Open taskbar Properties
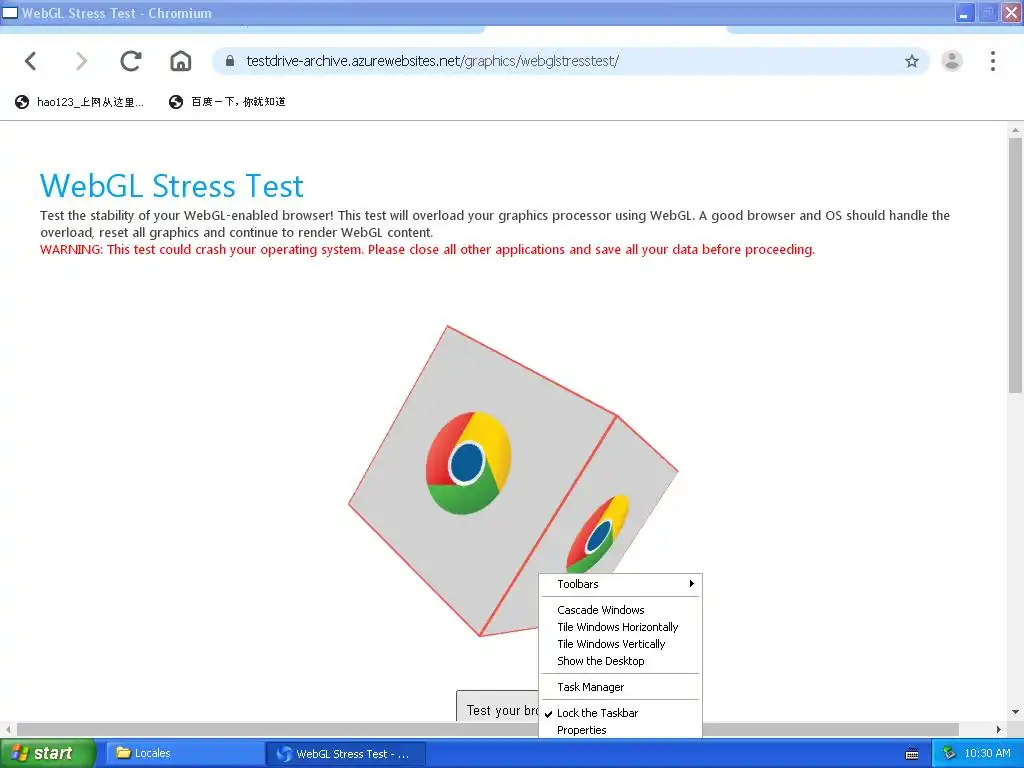This screenshot has width=1024, height=768. pos(620,730)
